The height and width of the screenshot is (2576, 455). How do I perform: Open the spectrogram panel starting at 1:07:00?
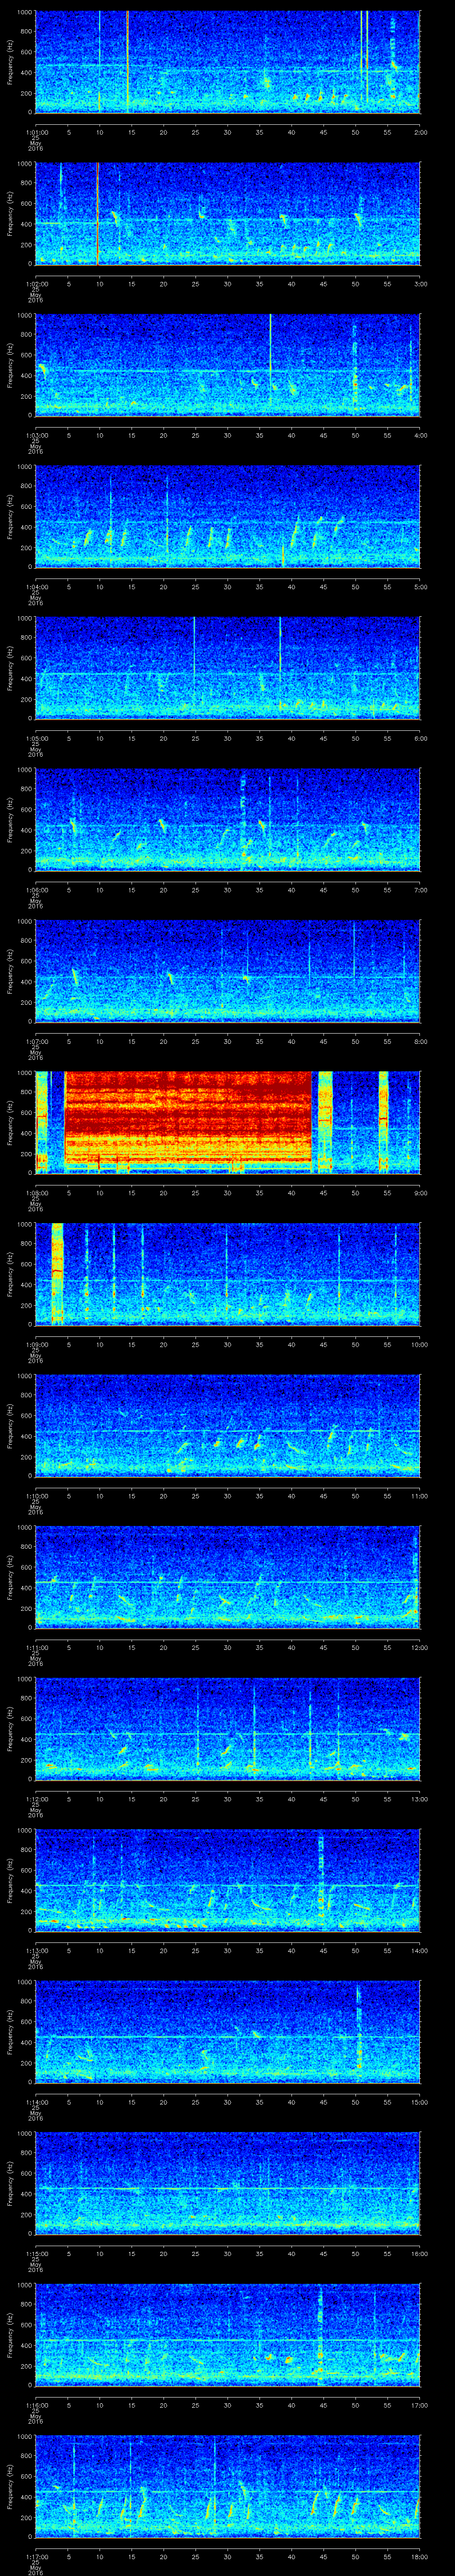tap(228, 971)
